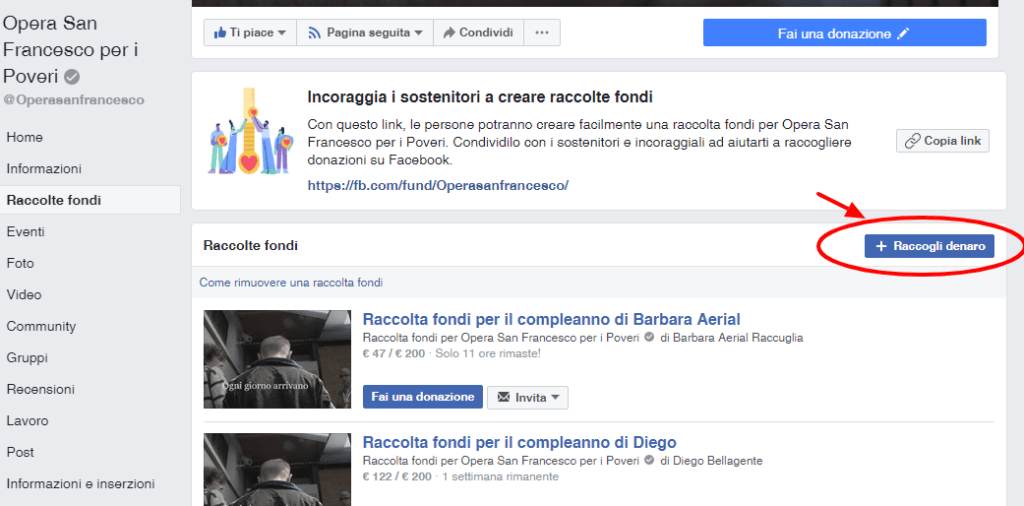1024x506 pixels.
Task: Open Come rimuovere una raccolta fondi link
Action: (291, 283)
